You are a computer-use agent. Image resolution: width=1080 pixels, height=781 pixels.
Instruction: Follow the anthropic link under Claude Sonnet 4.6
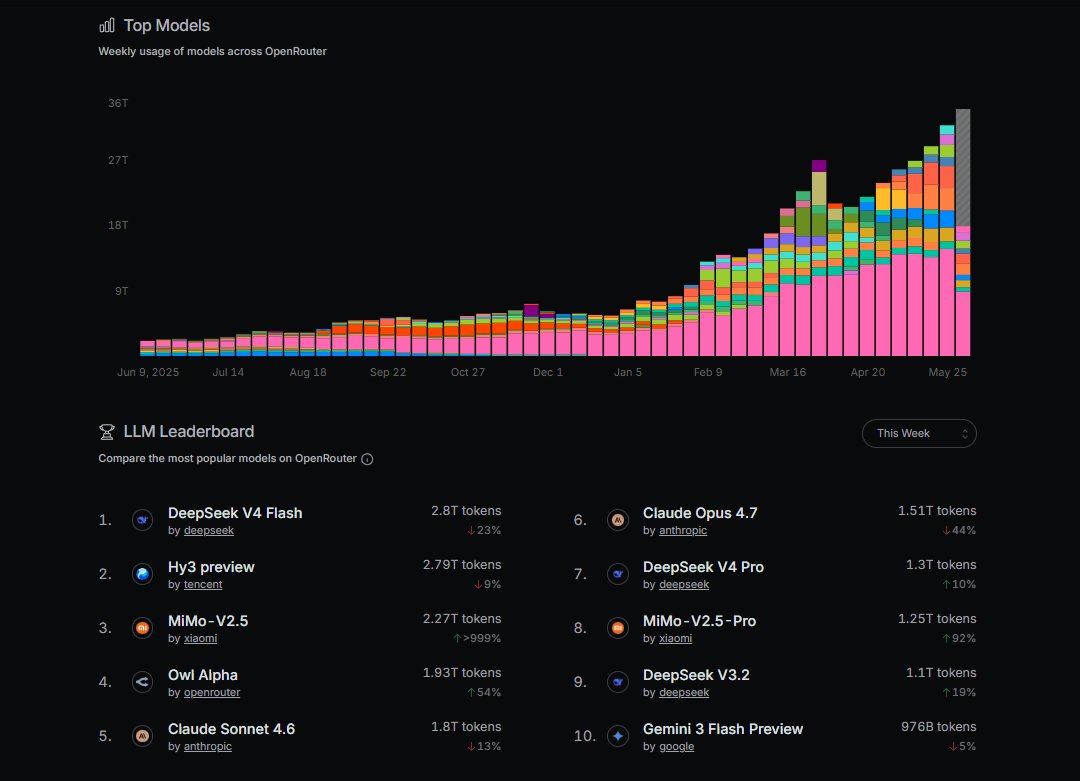208,747
